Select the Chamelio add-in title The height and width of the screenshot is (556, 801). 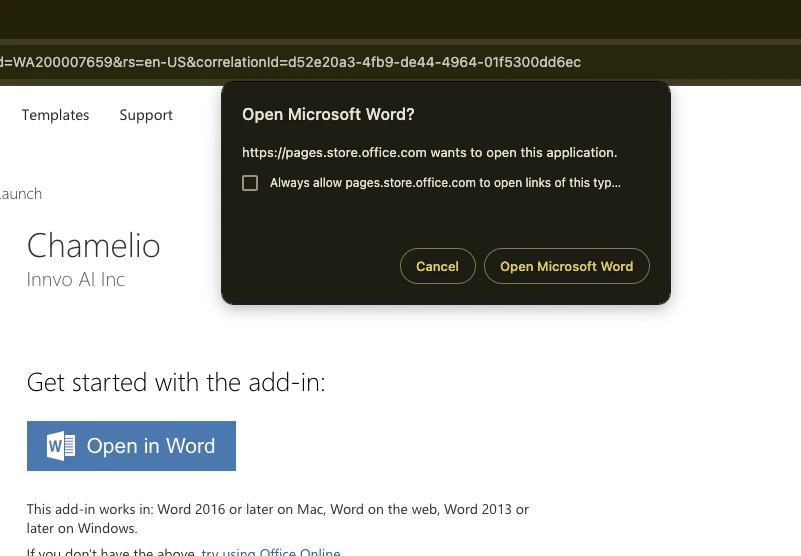click(x=93, y=245)
